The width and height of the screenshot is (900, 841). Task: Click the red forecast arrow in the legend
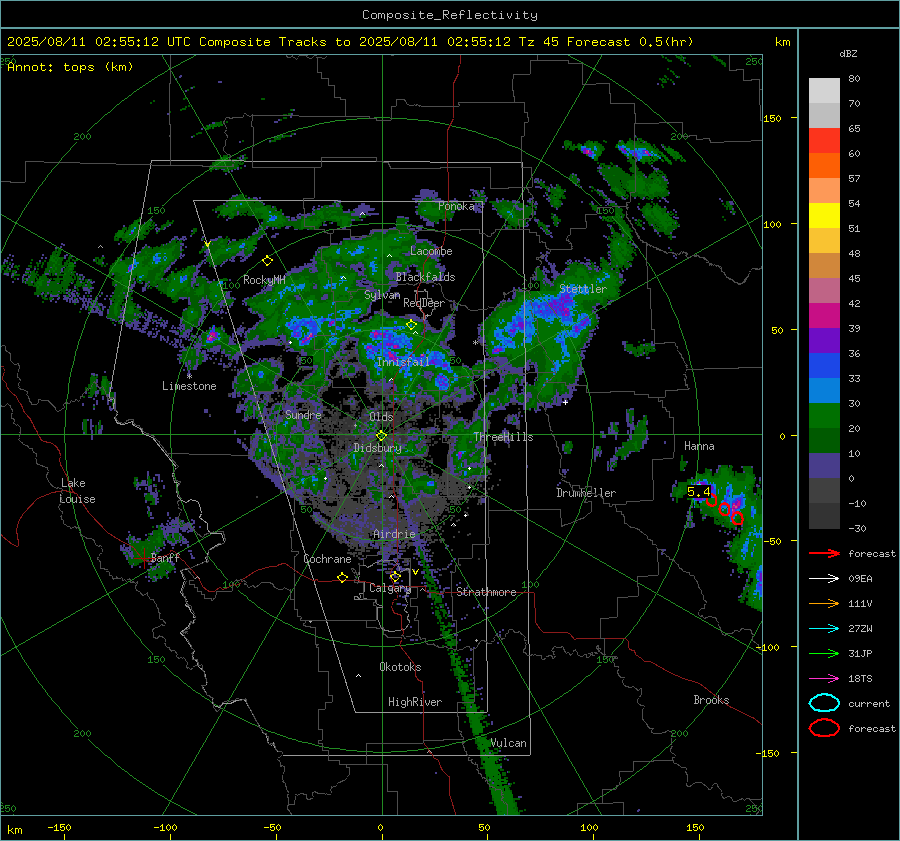tap(824, 553)
